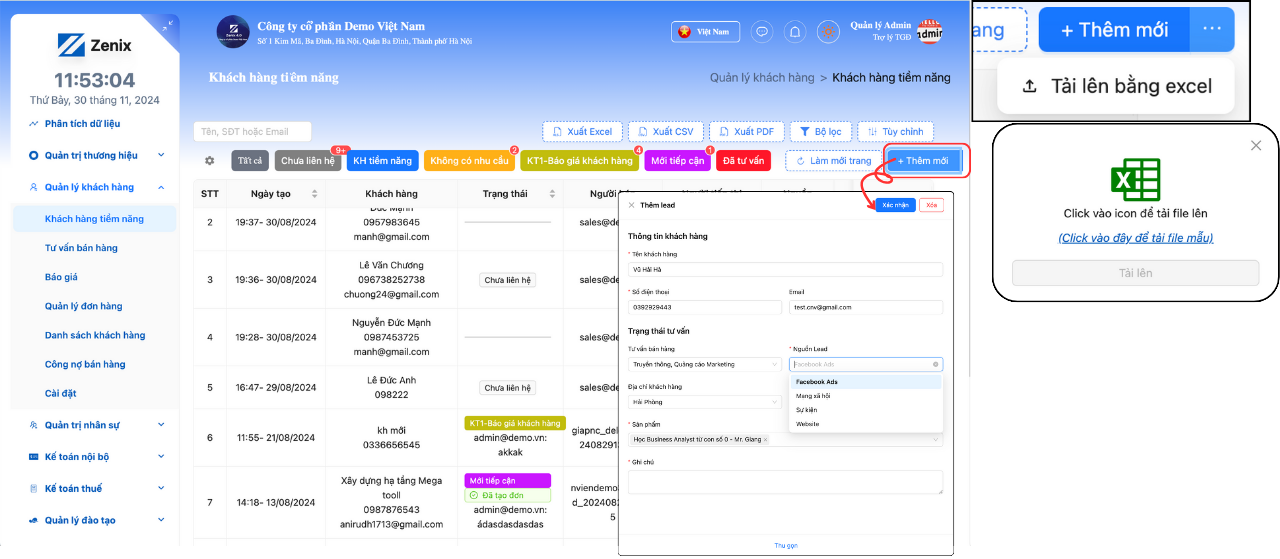1280x559 pixels.
Task: Open Báo giá in the sidebar
Action: 61,277
